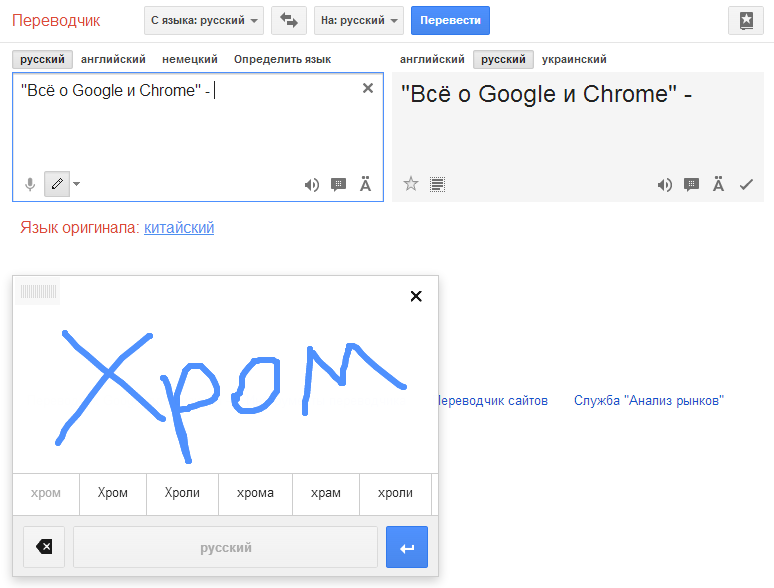The width and height of the screenshot is (774, 588).
Task: Choose handwriting suggestion хрома
Action: (x=255, y=493)
